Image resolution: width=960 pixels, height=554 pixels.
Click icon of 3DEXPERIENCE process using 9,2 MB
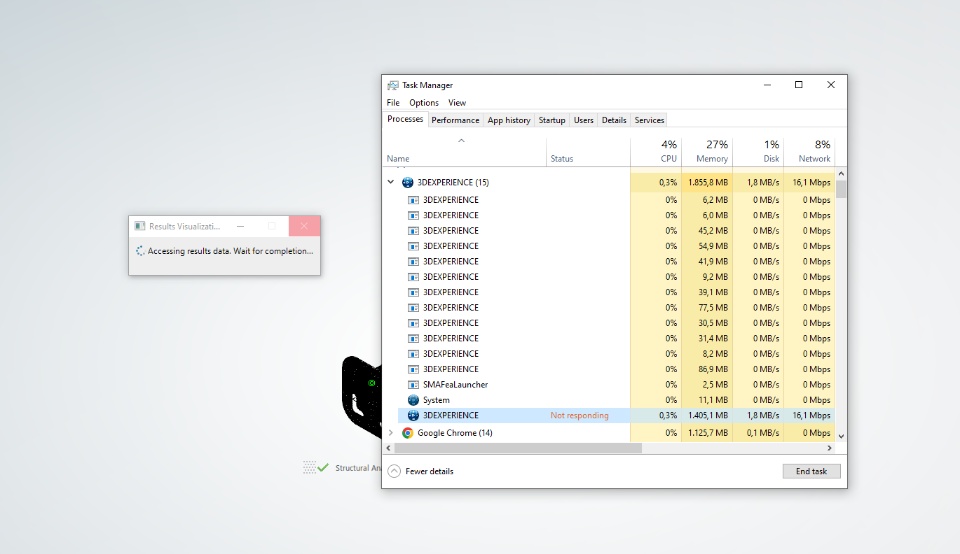413,277
